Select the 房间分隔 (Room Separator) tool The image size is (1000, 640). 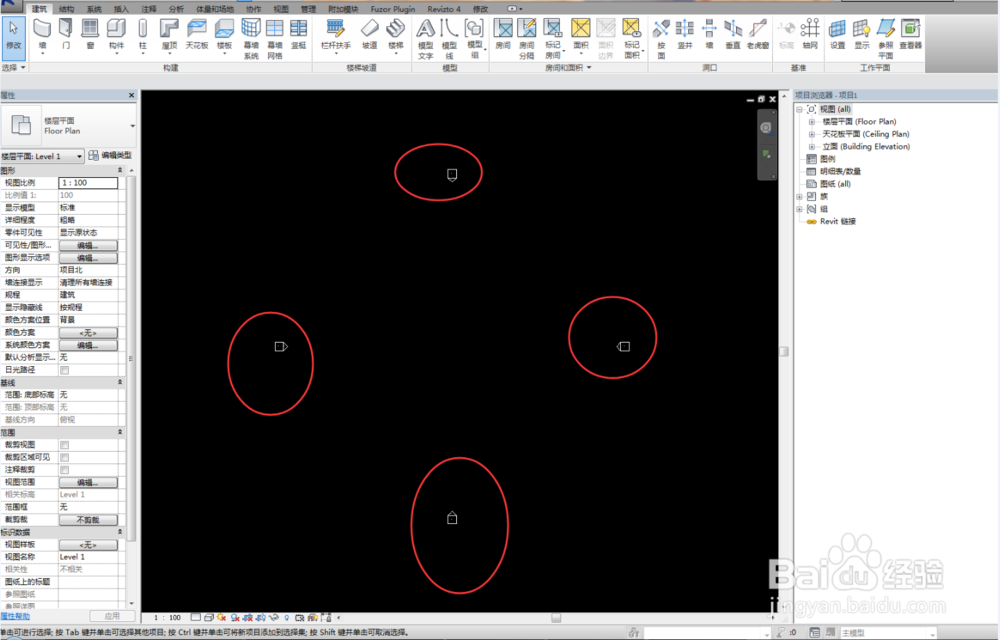[527, 39]
